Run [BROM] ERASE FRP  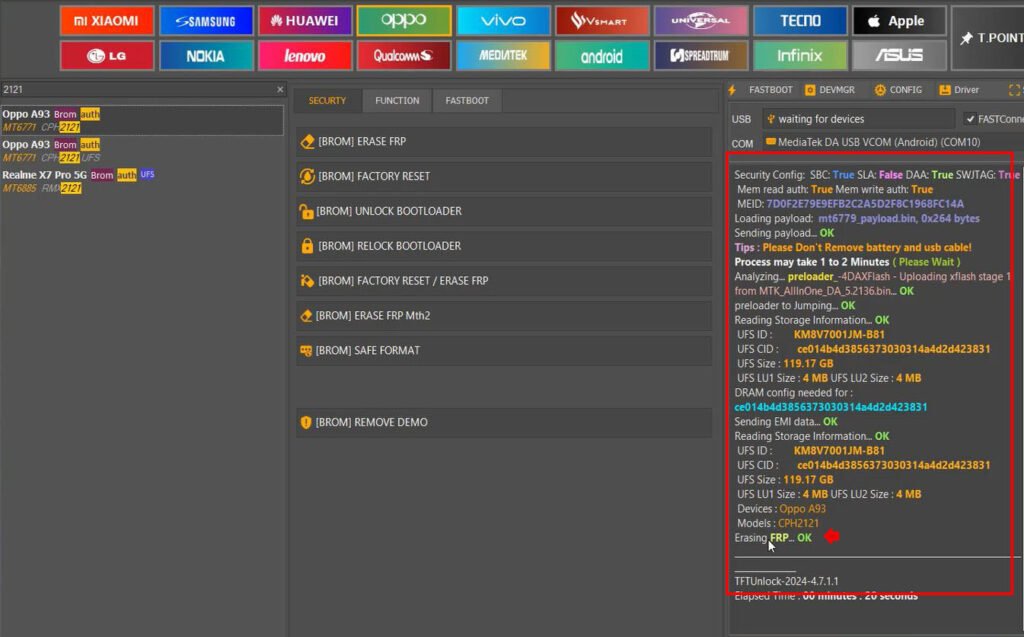[504, 141]
